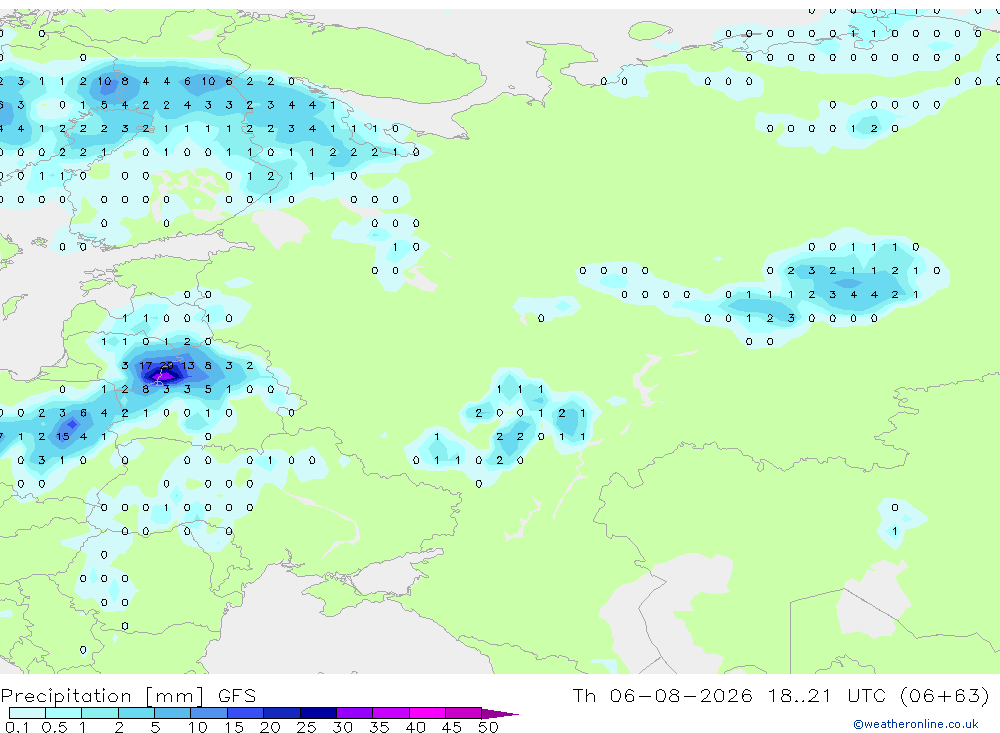This screenshot has height=733, width=1000.
Task: Select the 35–40 mm legend color segment
Action: (391, 713)
